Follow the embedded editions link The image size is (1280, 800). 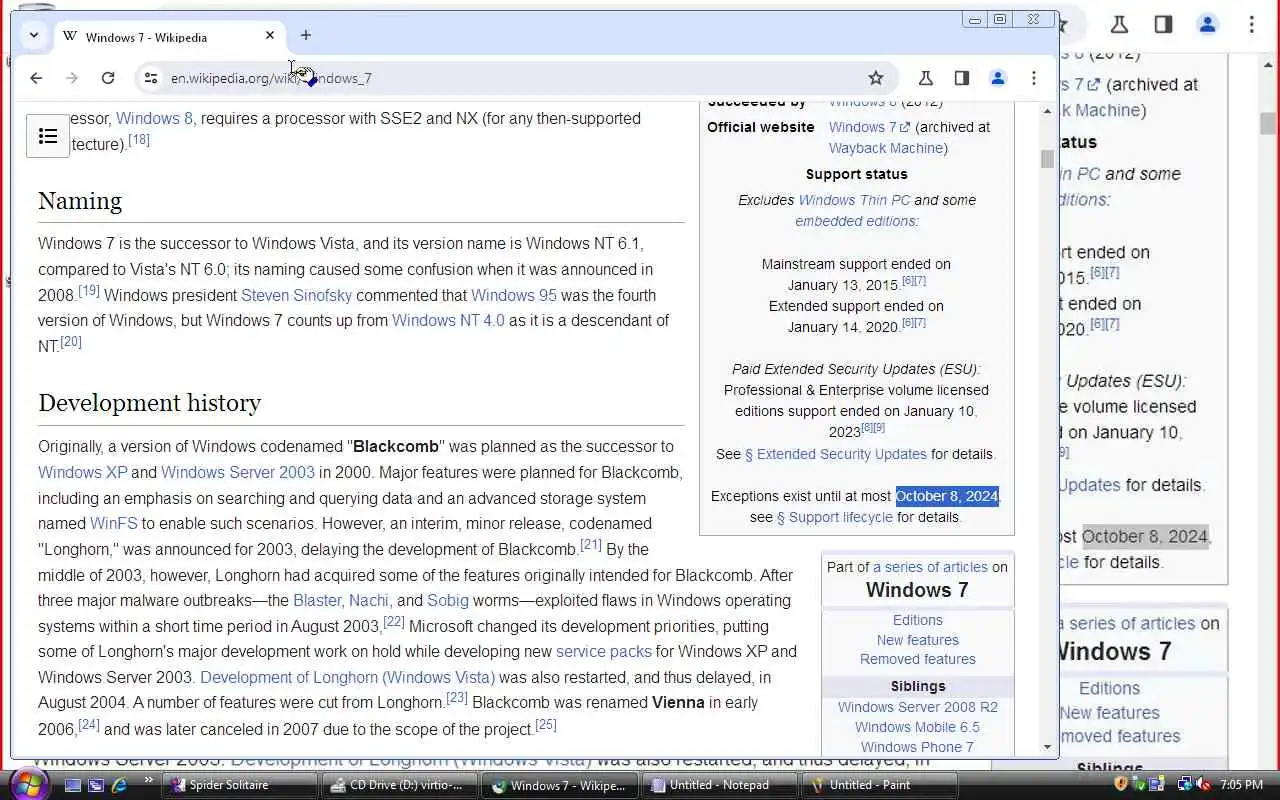(856, 221)
